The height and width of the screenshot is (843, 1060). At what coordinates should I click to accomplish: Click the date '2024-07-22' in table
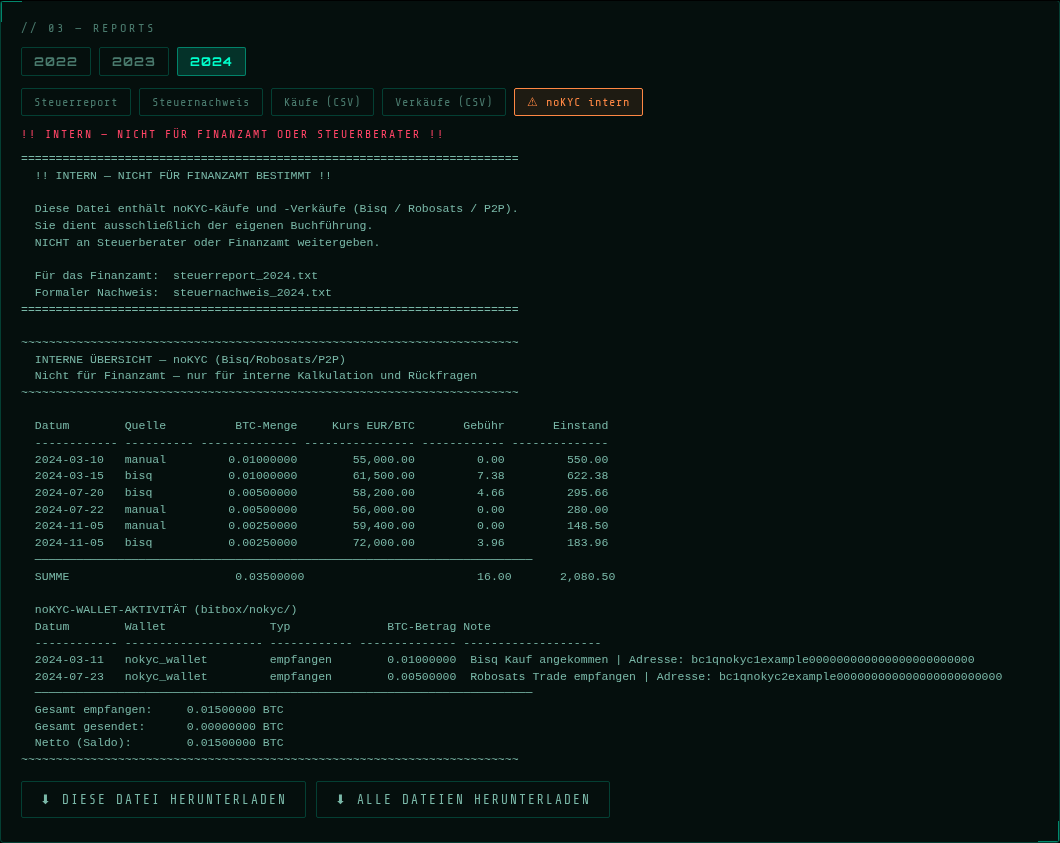[x=69, y=510]
